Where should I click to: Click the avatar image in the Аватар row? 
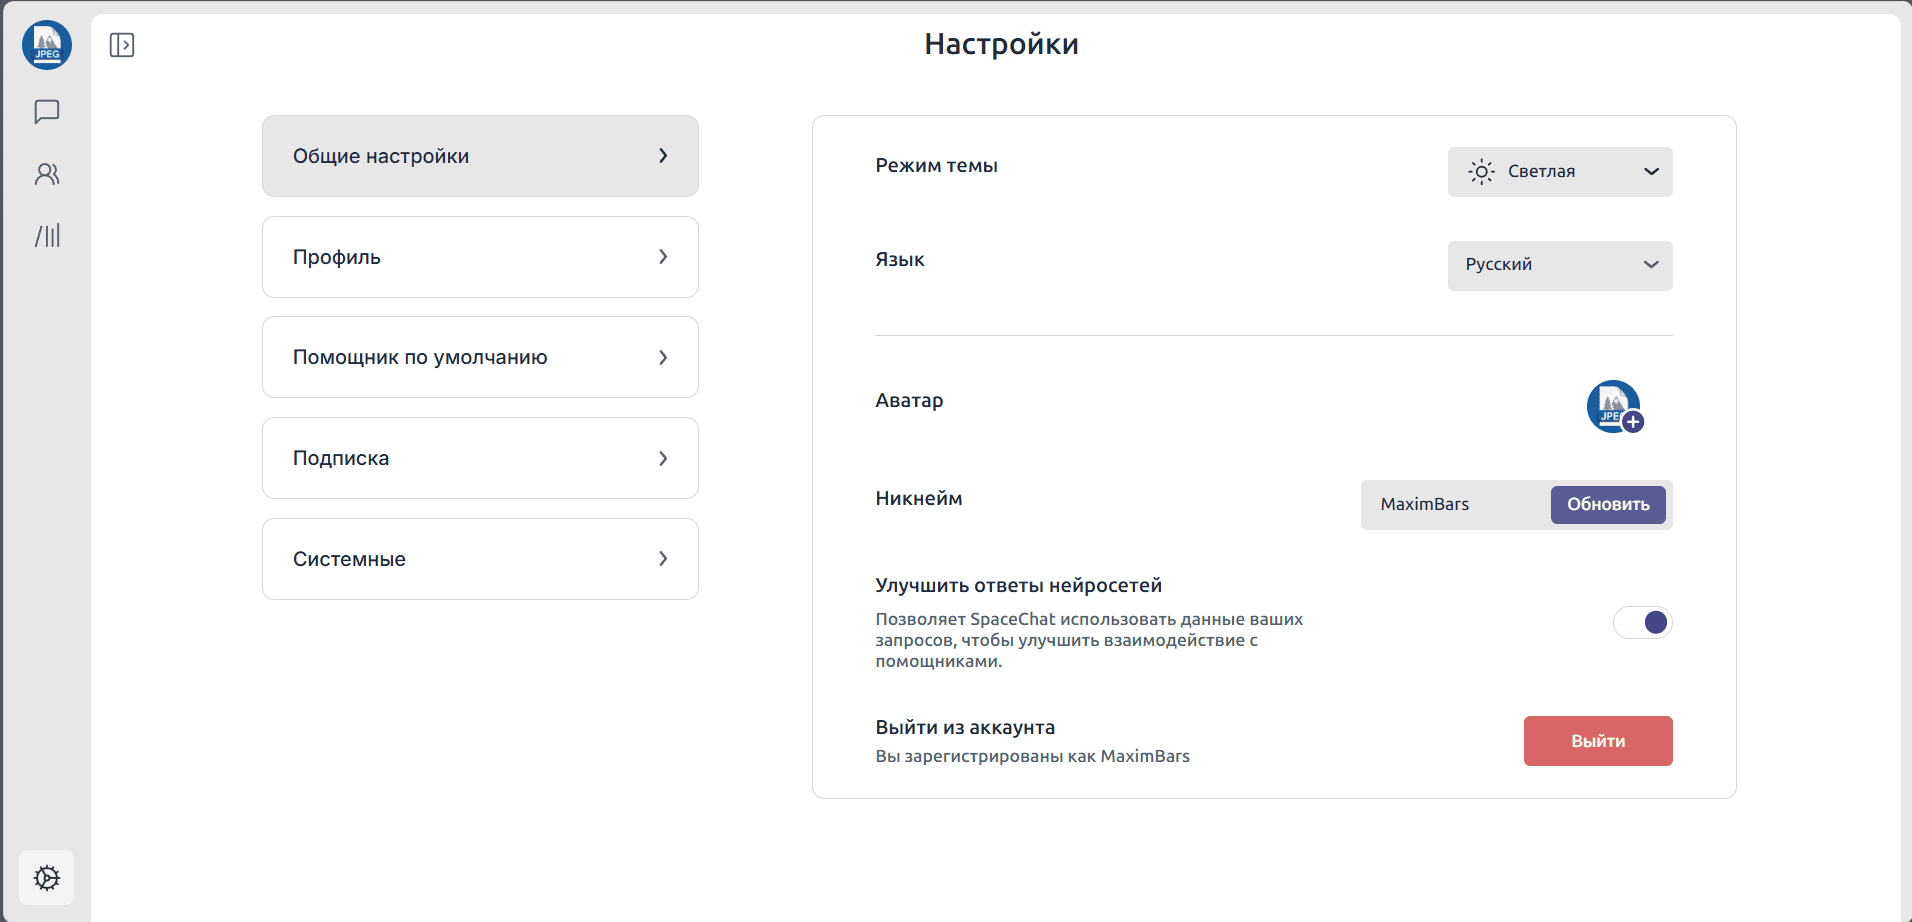(x=1610, y=404)
